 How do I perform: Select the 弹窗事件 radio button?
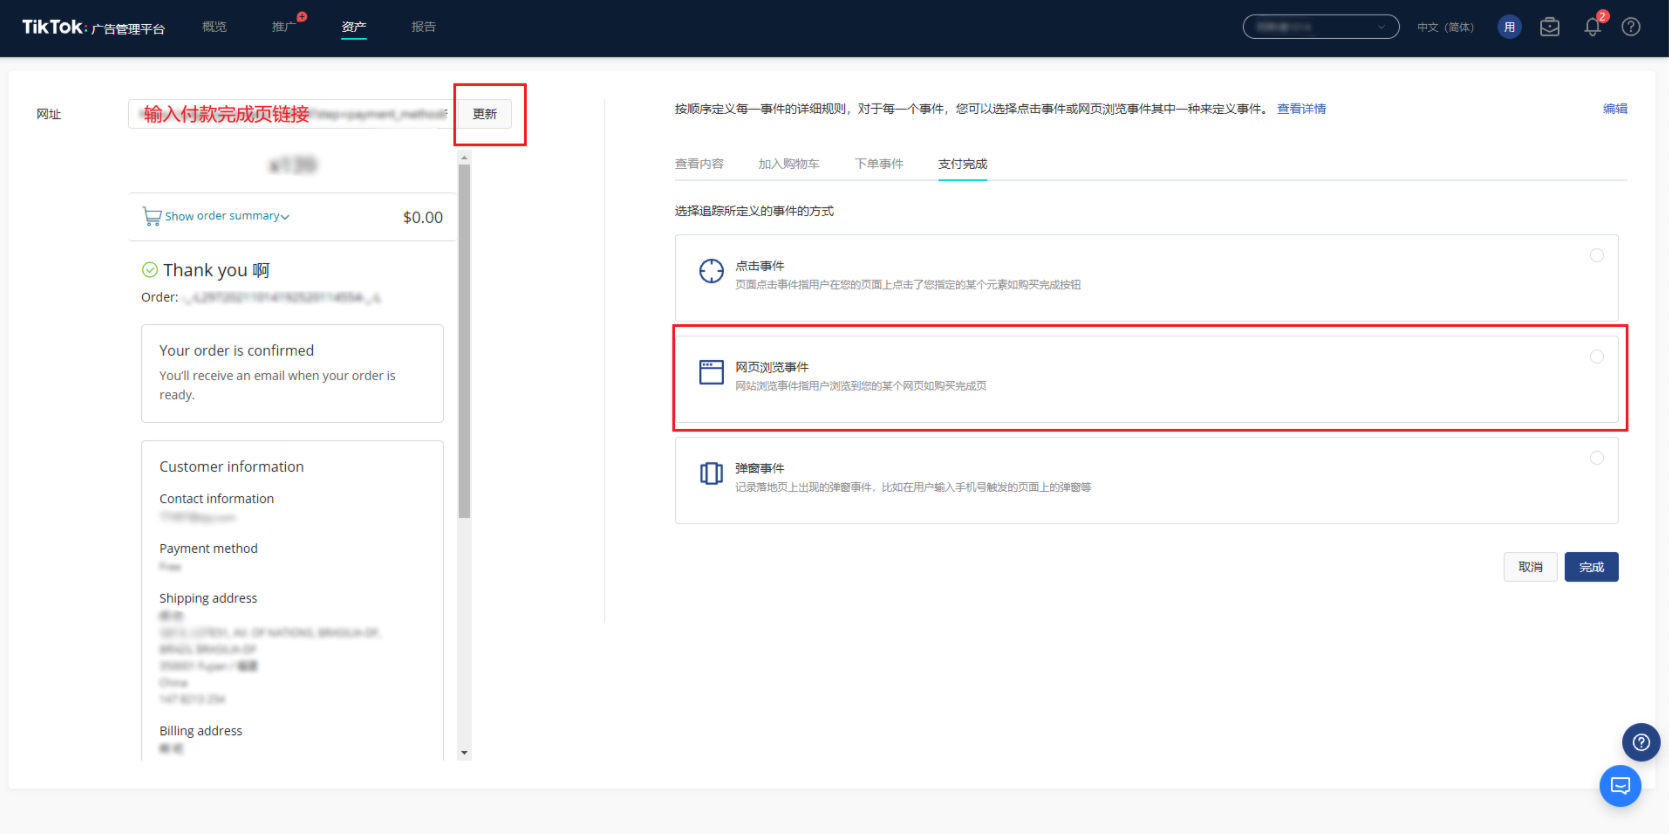pyautogui.click(x=1596, y=458)
